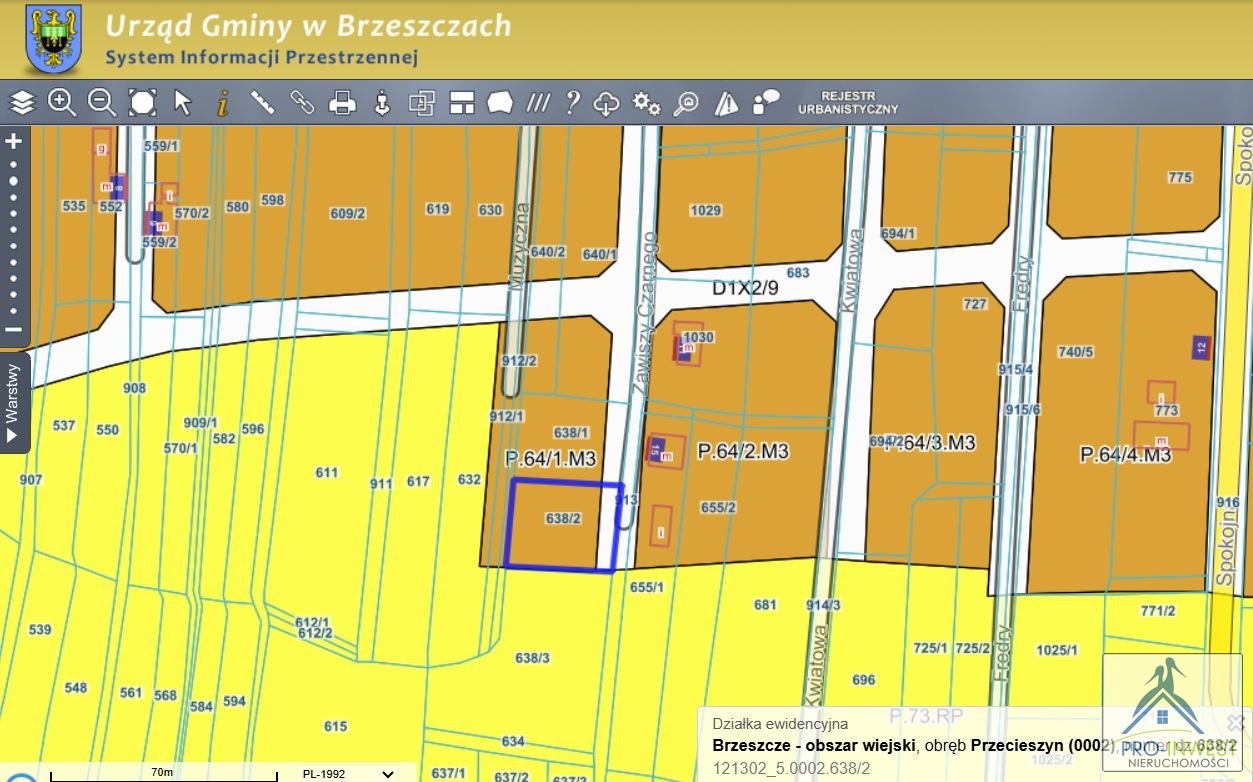Image resolution: width=1253 pixels, height=782 pixels.
Task: Click the panel layout icon
Action: click(x=461, y=102)
